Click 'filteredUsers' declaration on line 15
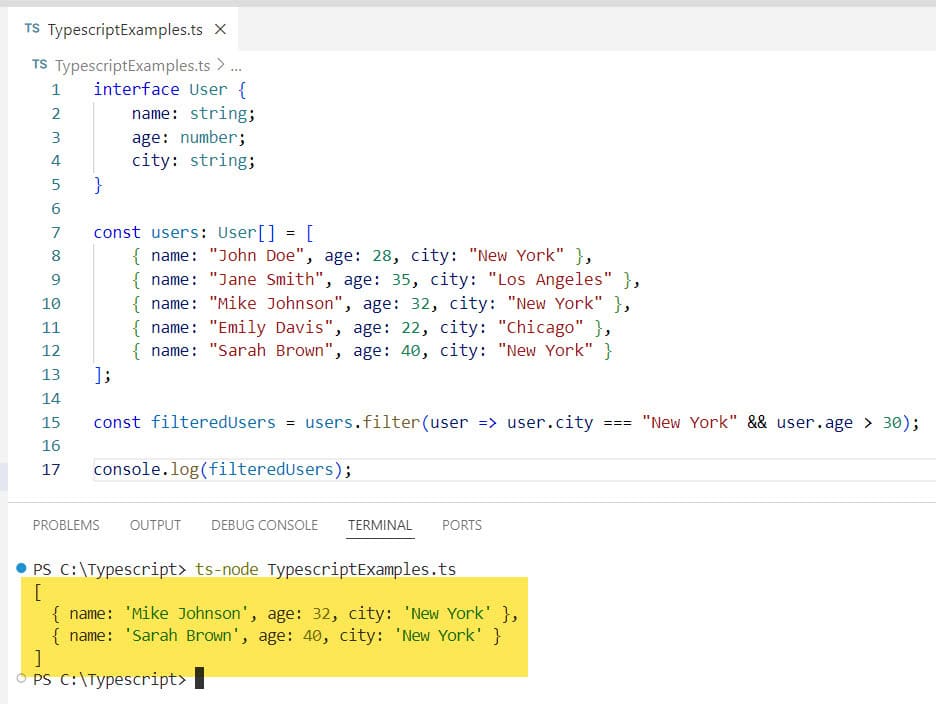 213,422
